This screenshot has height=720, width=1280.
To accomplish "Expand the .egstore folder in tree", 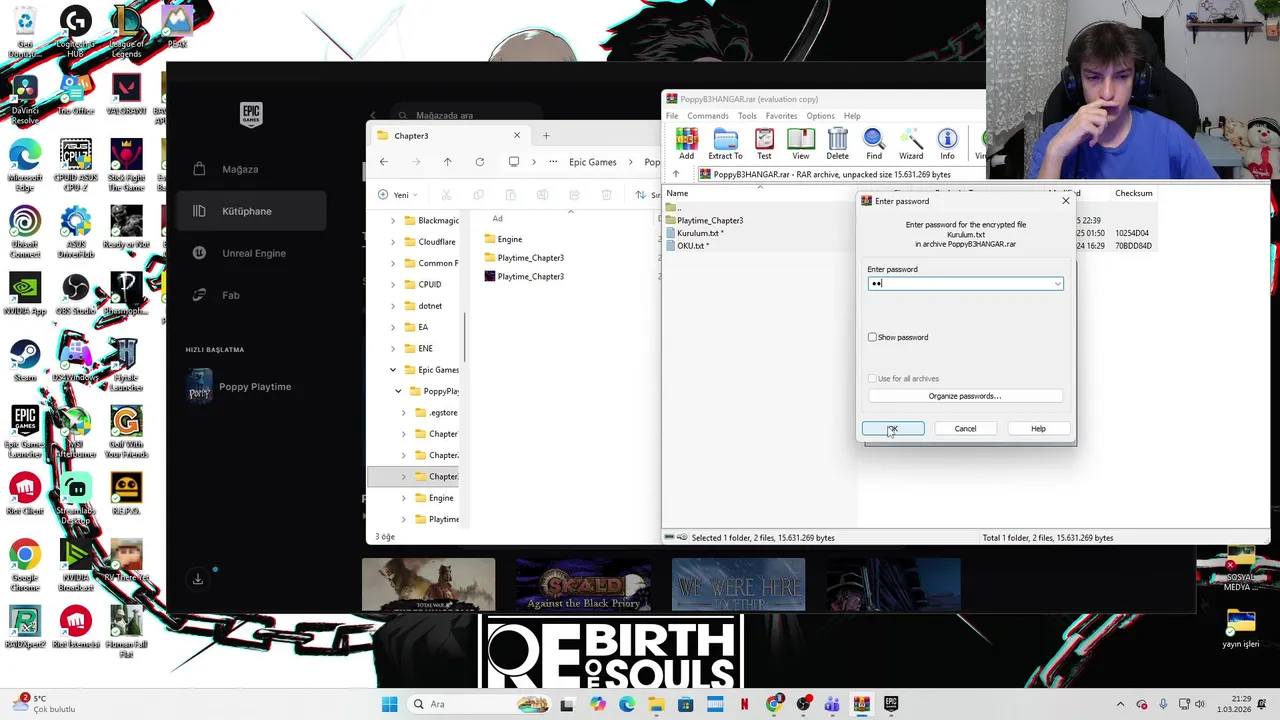I will point(404,412).
